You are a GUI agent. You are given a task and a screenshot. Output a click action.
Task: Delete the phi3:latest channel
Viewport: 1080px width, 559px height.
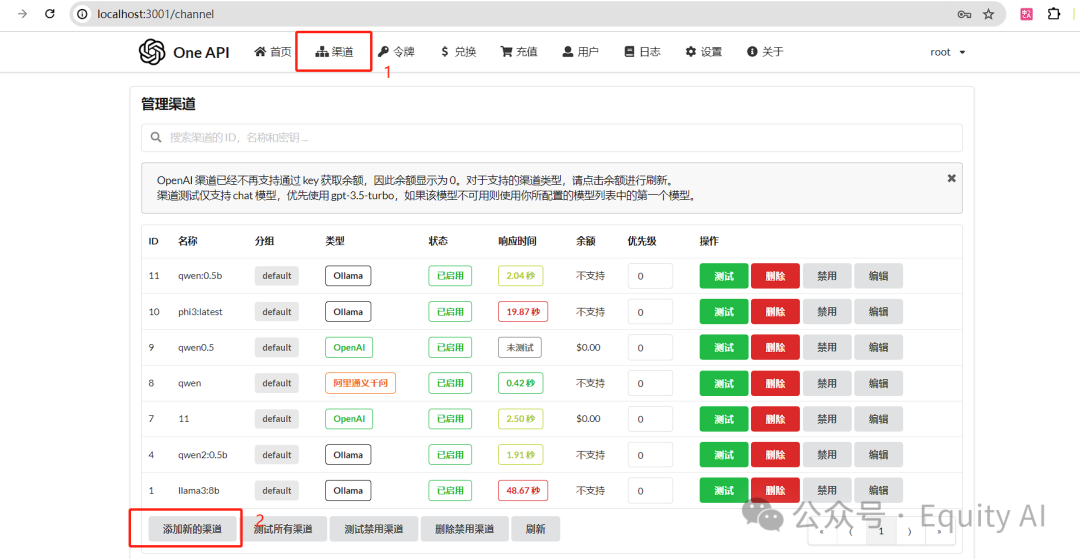(x=775, y=312)
